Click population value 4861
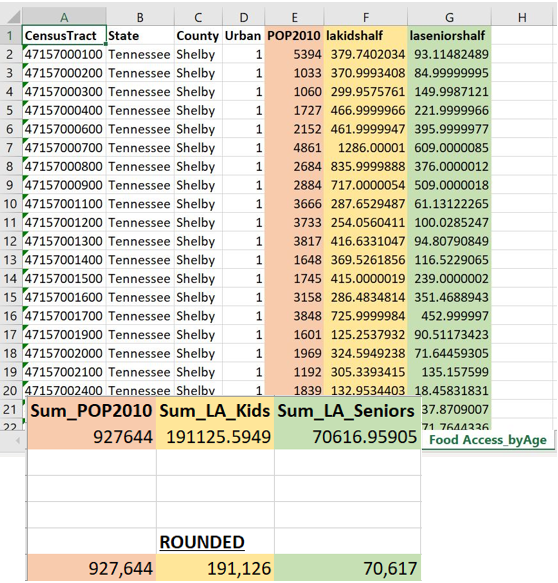The width and height of the screenshot is (558, 583). [294, 148]
